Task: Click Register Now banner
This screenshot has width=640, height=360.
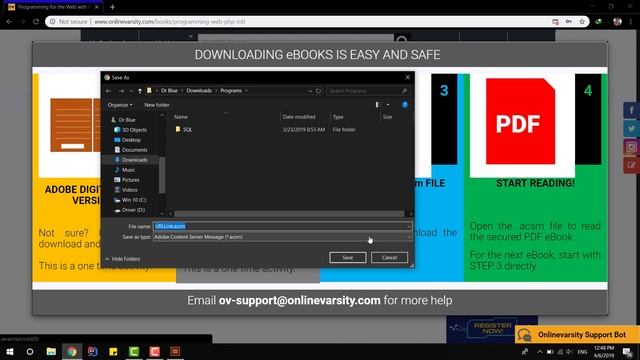Action: pyautogui.click(x=492, y=329)
